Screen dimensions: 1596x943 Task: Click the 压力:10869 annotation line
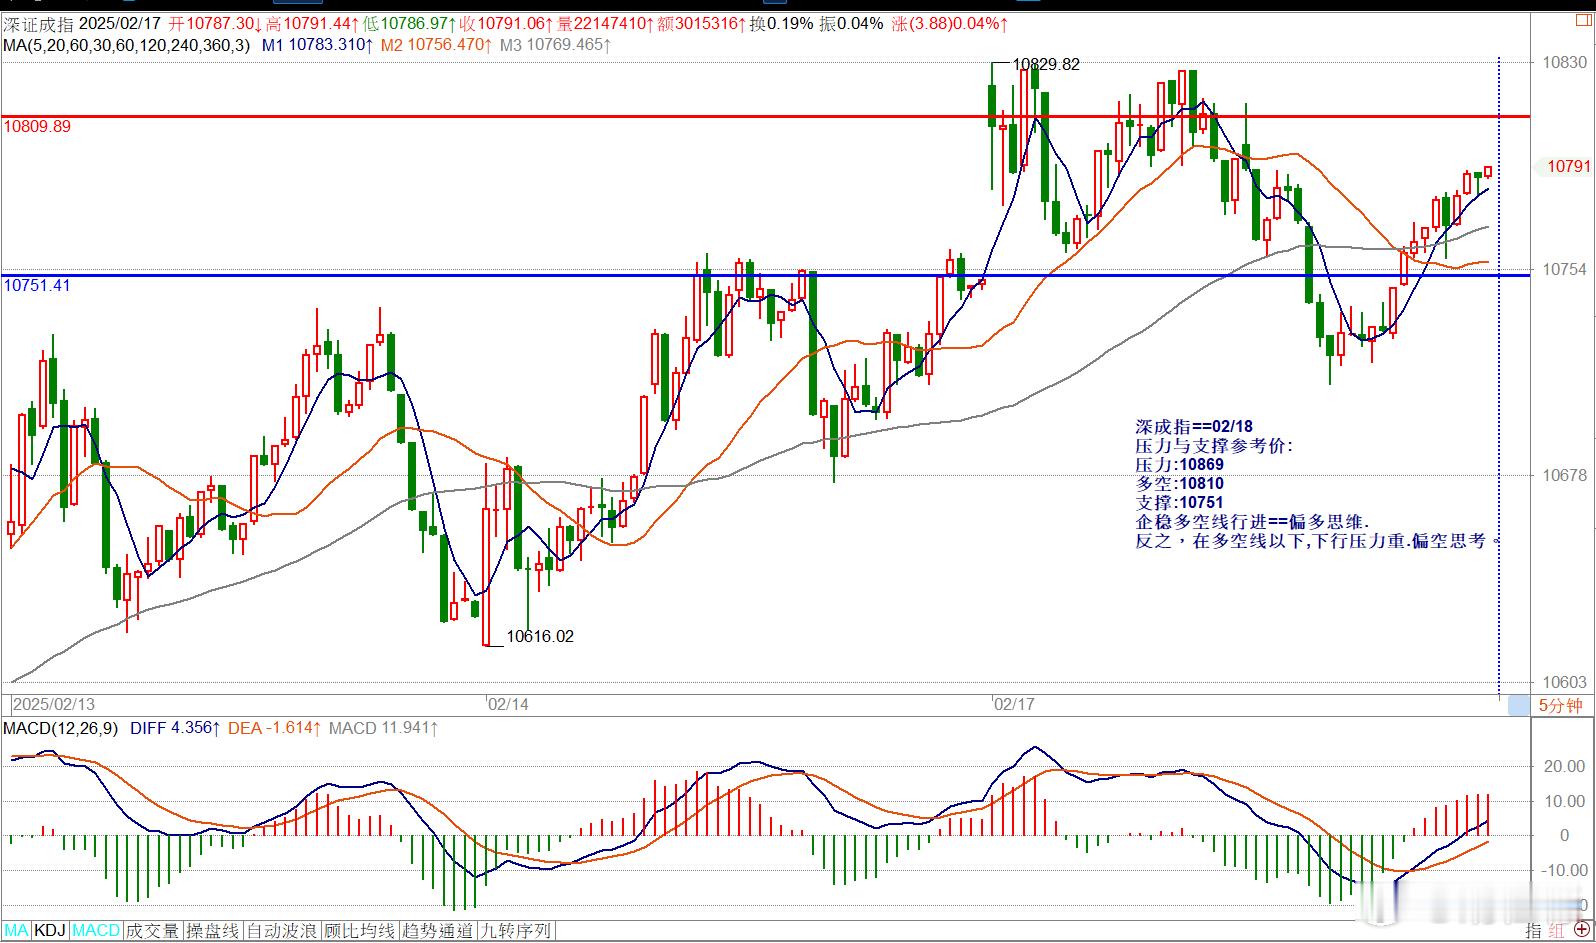click(1179, 464)
